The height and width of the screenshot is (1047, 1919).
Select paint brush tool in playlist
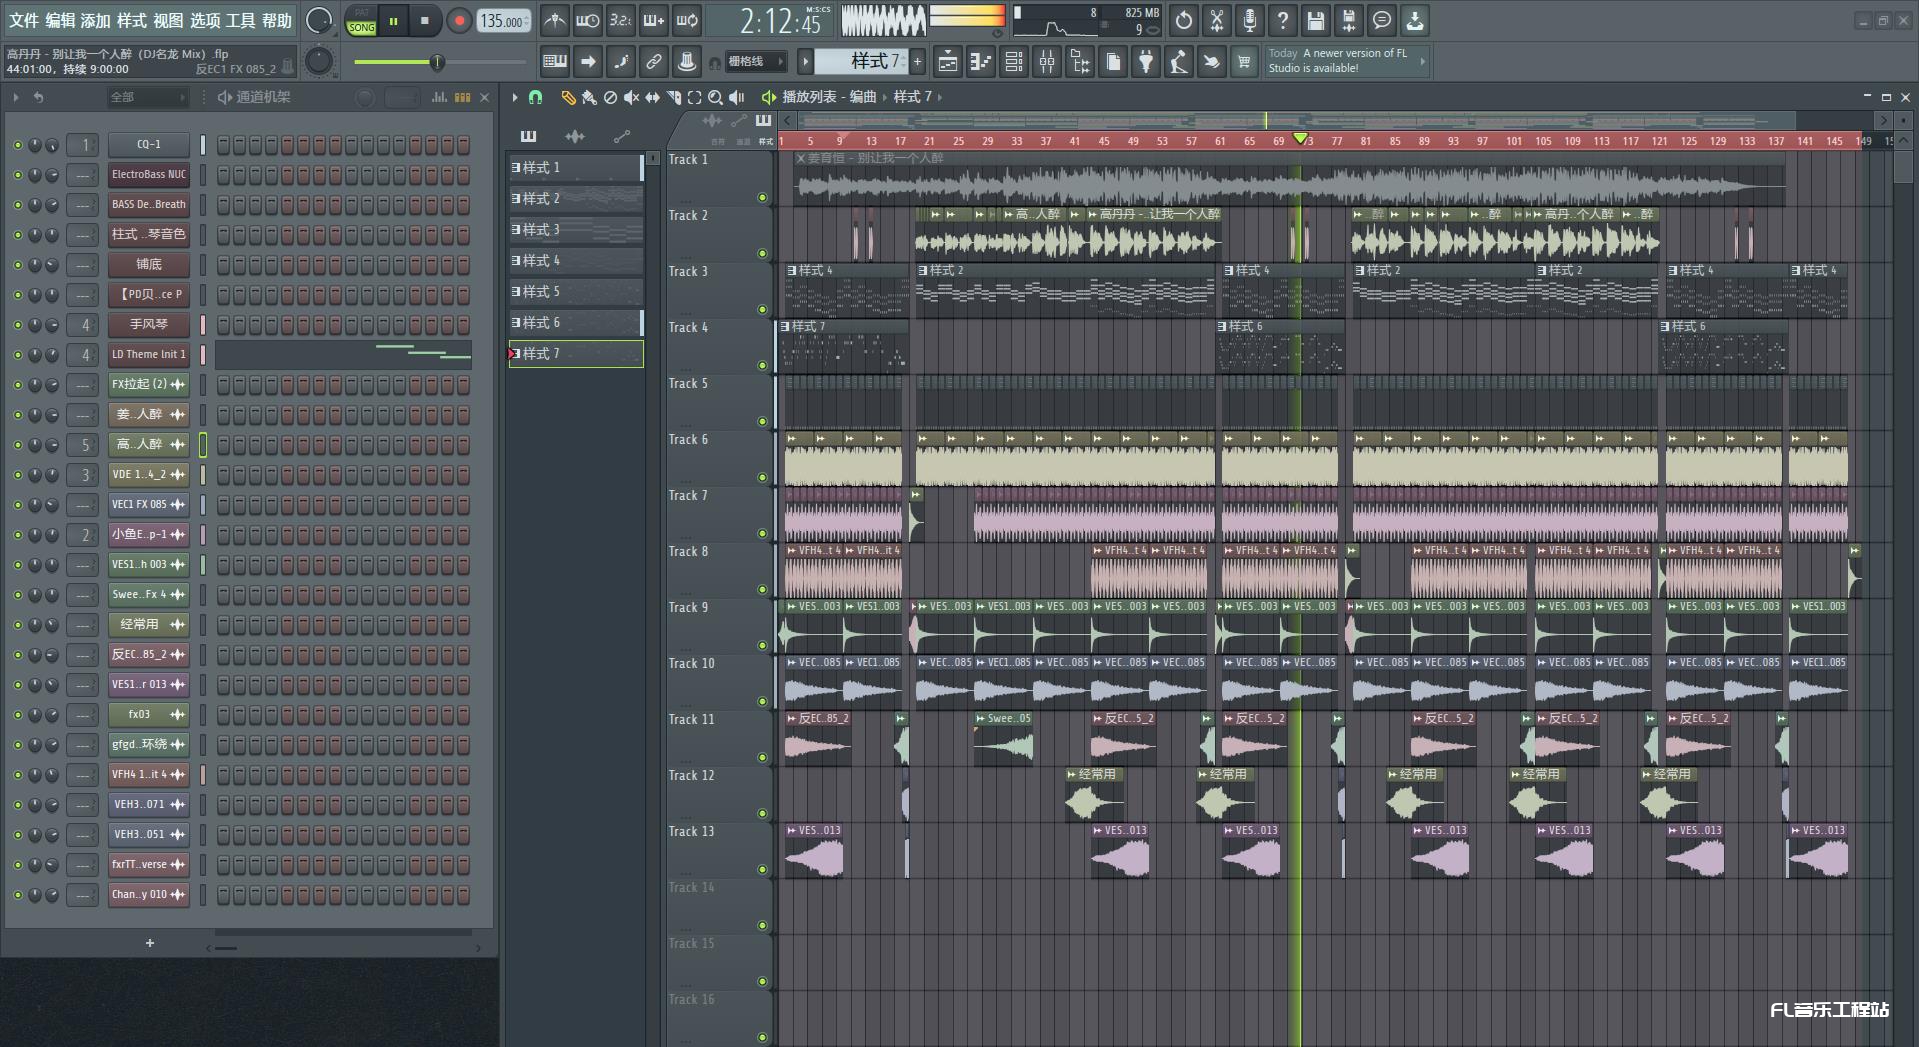click(x=589, y=97)
